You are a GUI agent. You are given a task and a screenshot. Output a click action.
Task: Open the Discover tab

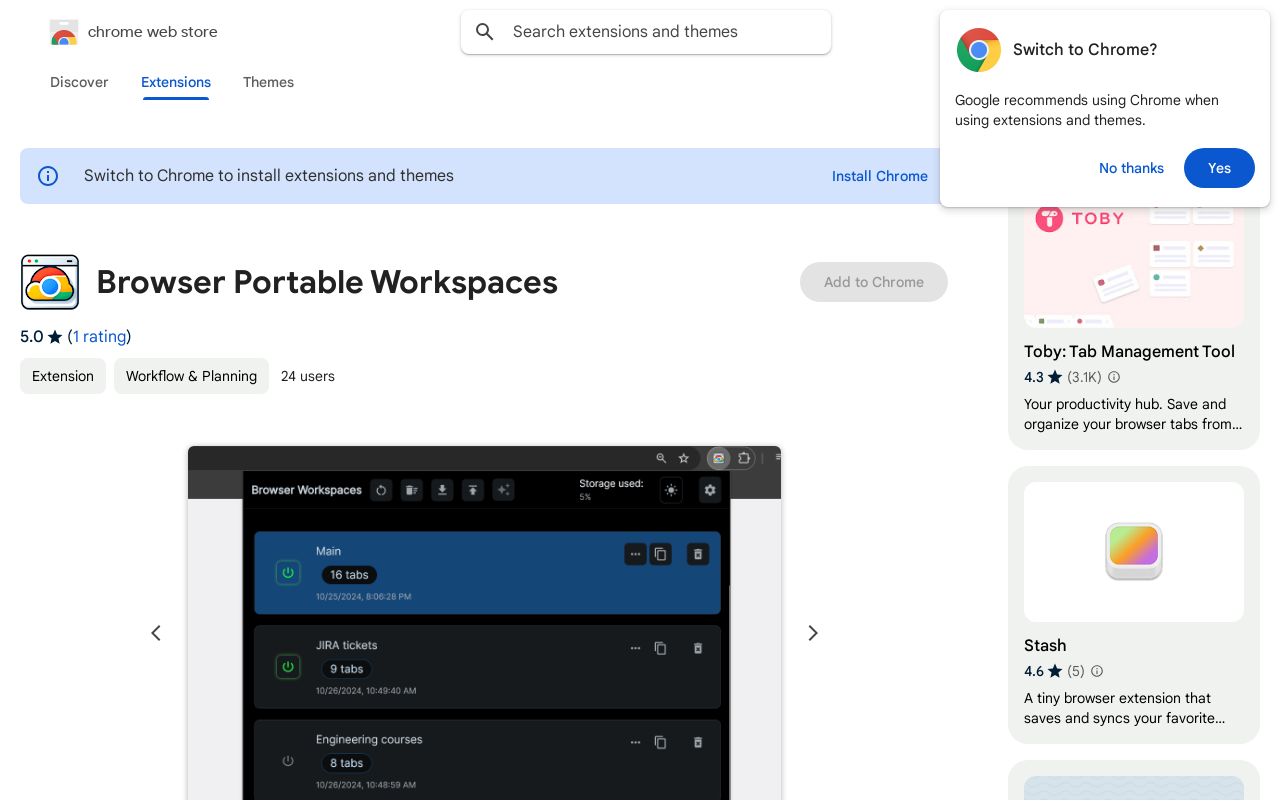click(79, 82)
